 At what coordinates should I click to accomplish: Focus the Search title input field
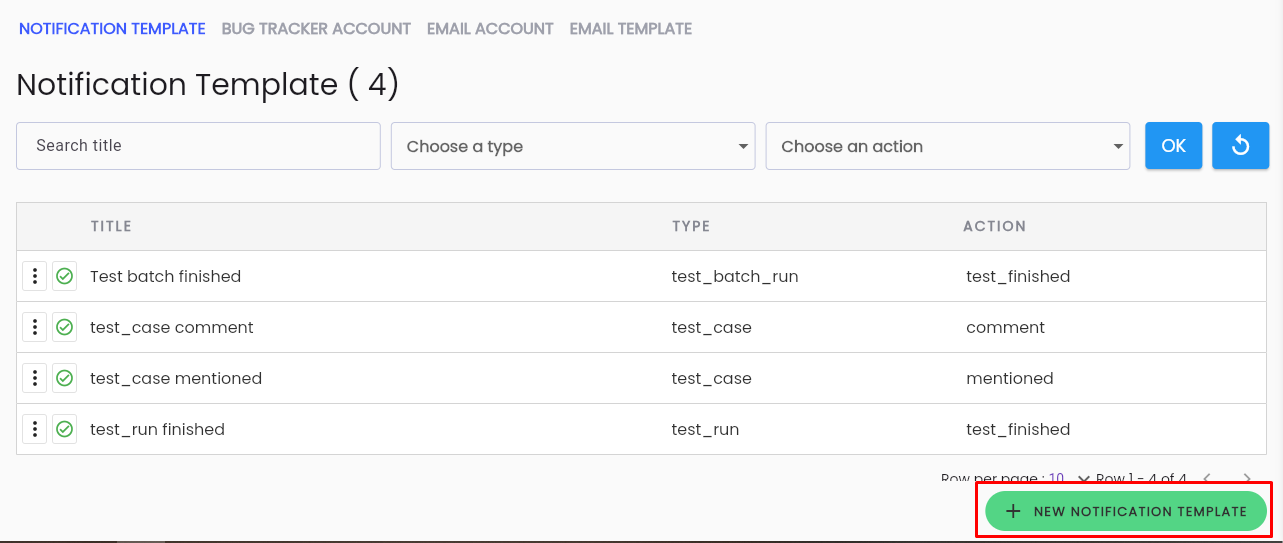coord(198,146)
